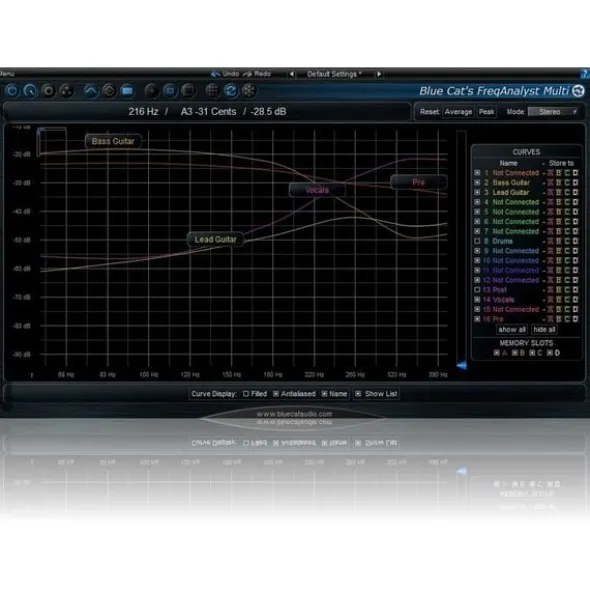Toggle visibility of 16 Pre curve

tap(477, 319)
